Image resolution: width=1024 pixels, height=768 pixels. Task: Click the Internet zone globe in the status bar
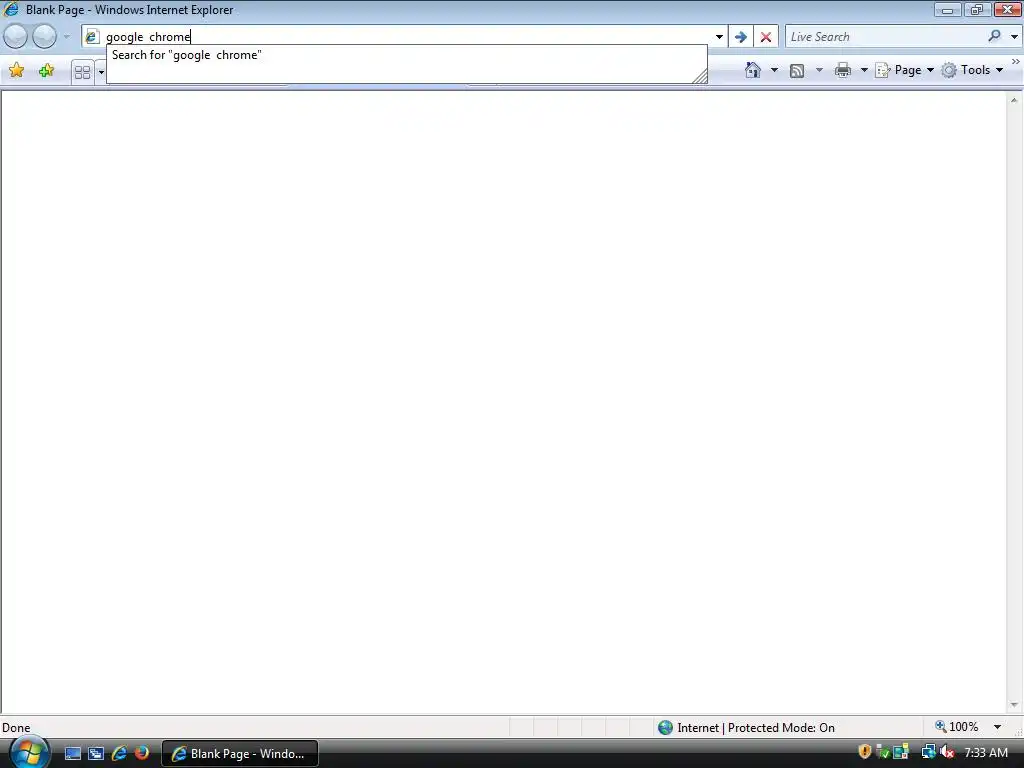tap(665, 728)
